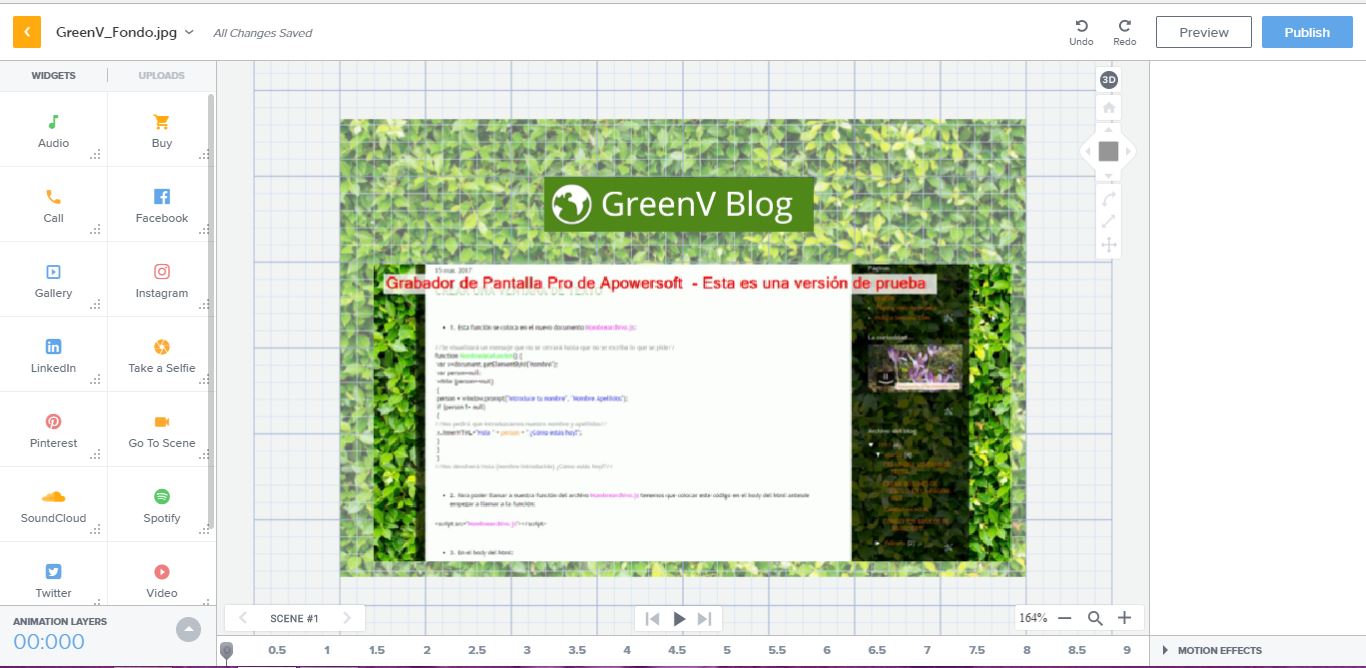Add the Call widget

click(53, 205)
